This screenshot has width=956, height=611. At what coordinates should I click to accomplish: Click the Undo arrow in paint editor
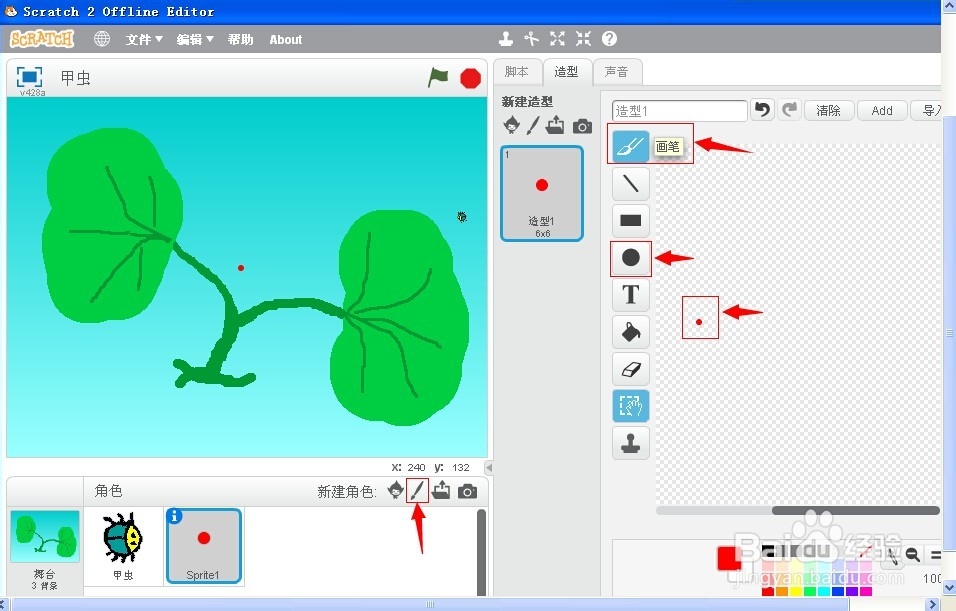[x=762, y=110]
